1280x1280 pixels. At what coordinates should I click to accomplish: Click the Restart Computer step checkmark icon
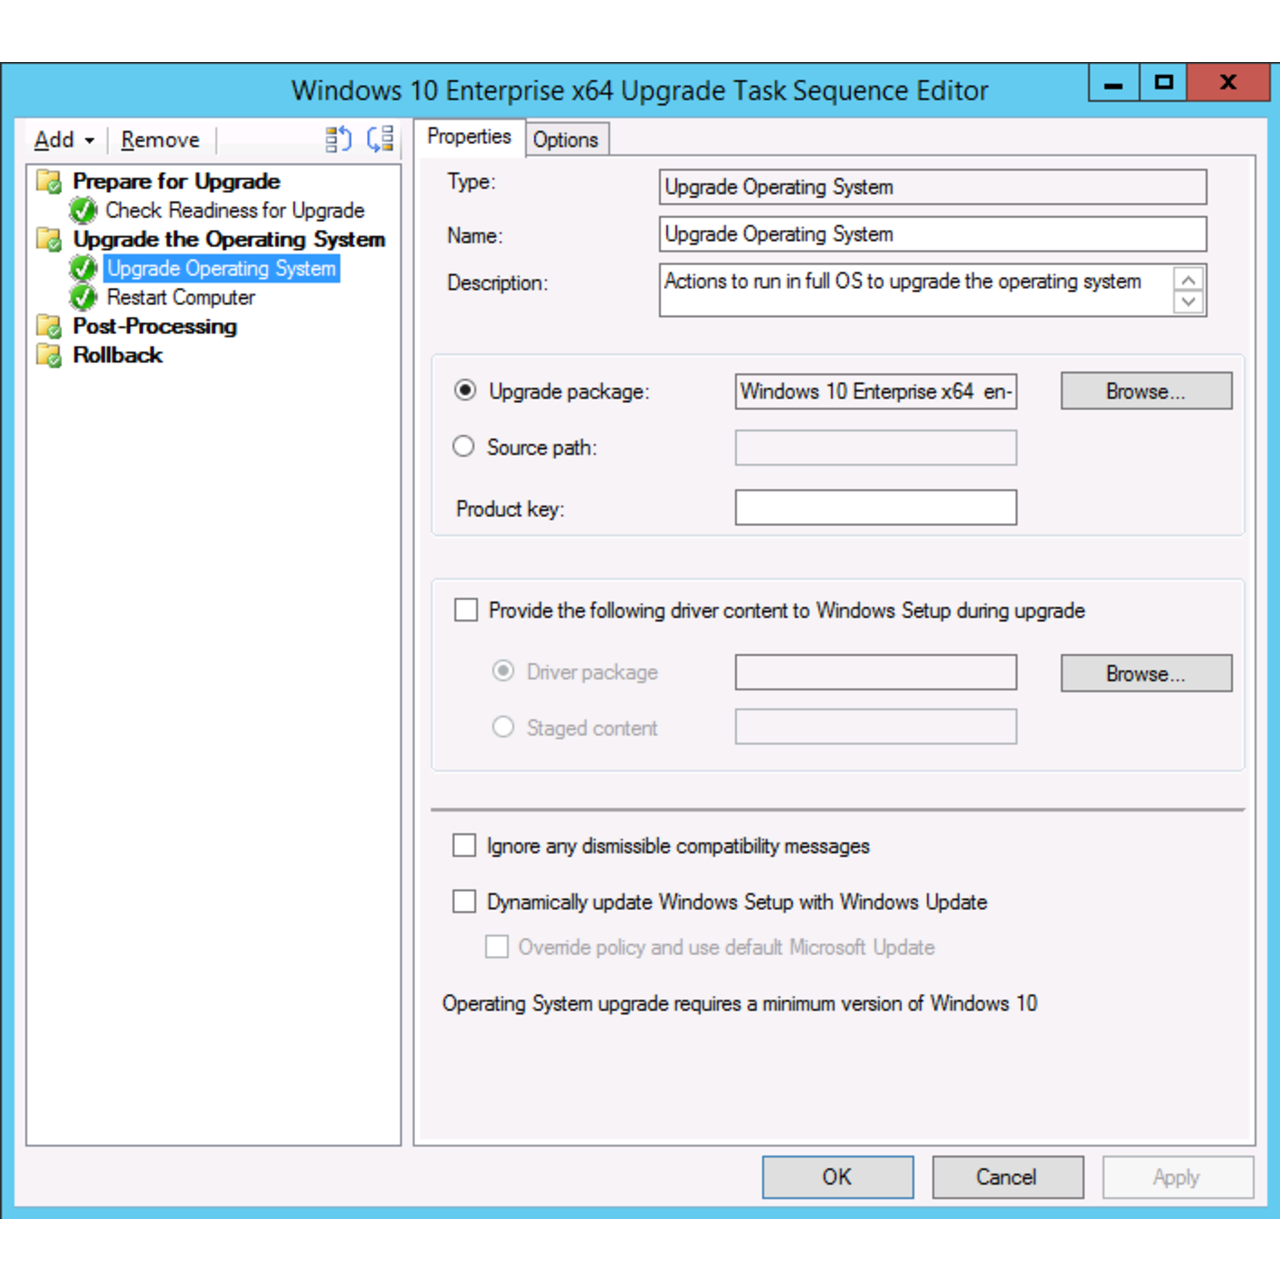(x=83, y=298)
